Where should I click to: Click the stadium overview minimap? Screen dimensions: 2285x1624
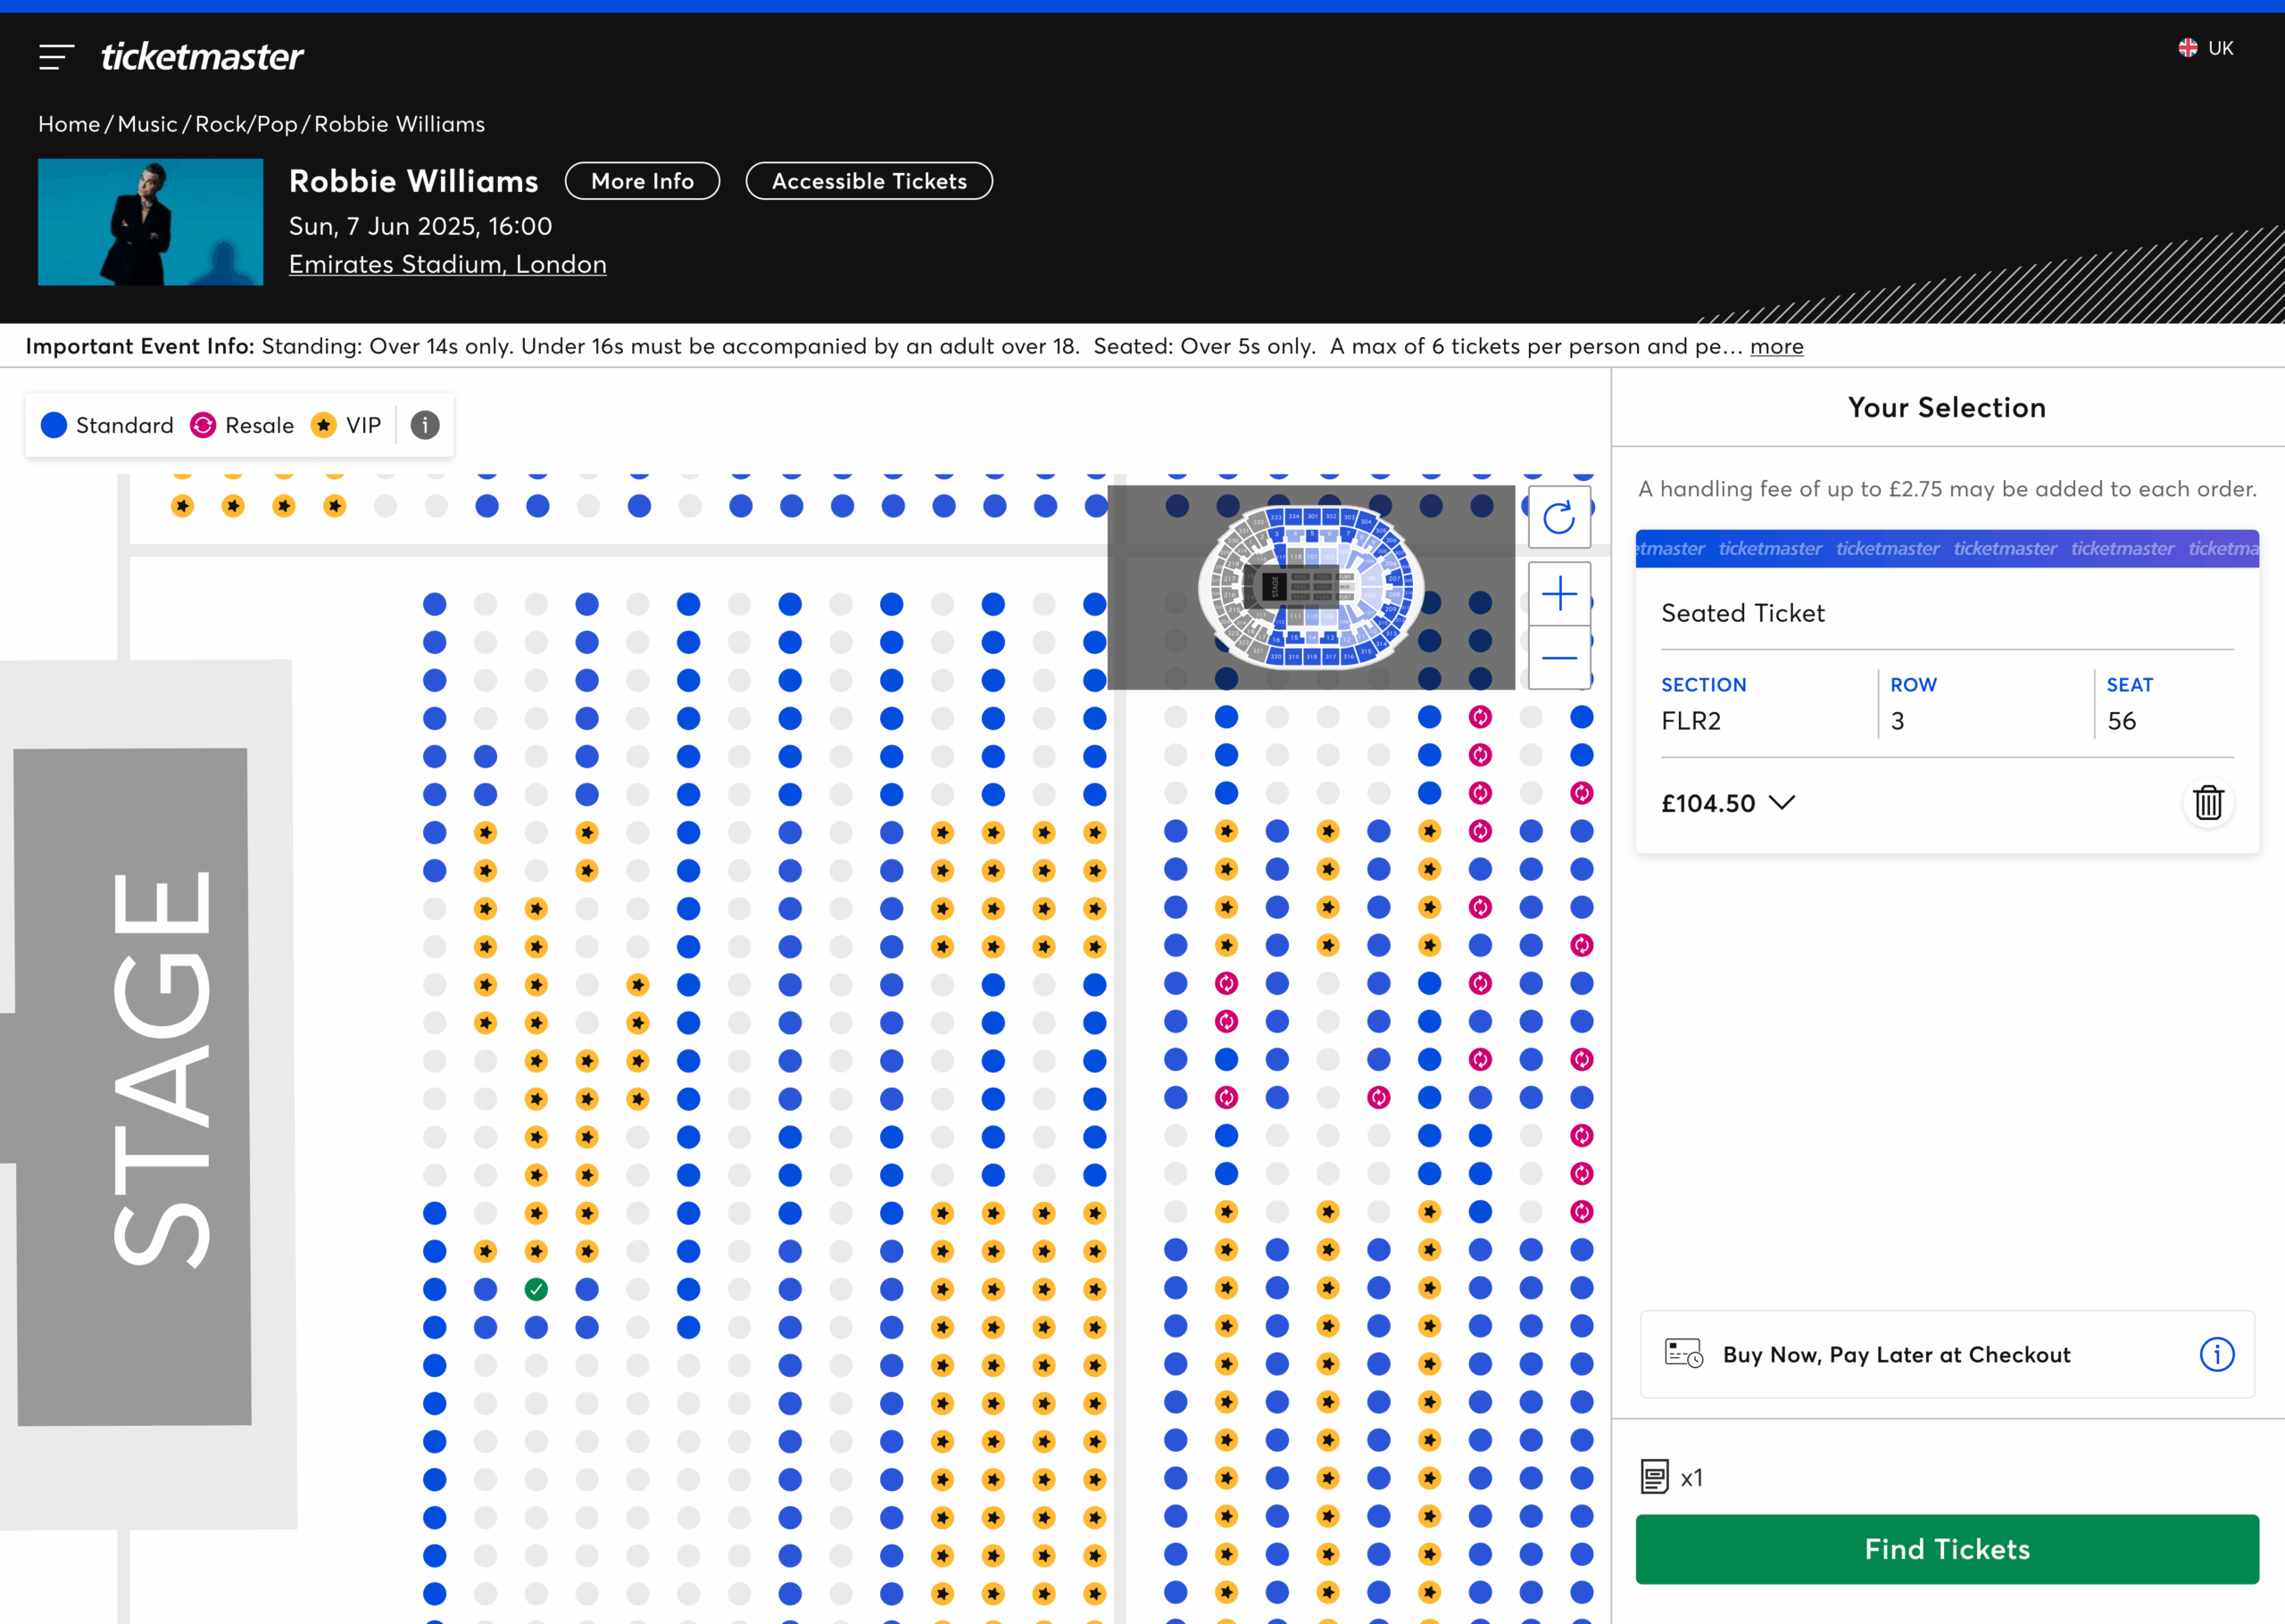[x=1310, y=587]
